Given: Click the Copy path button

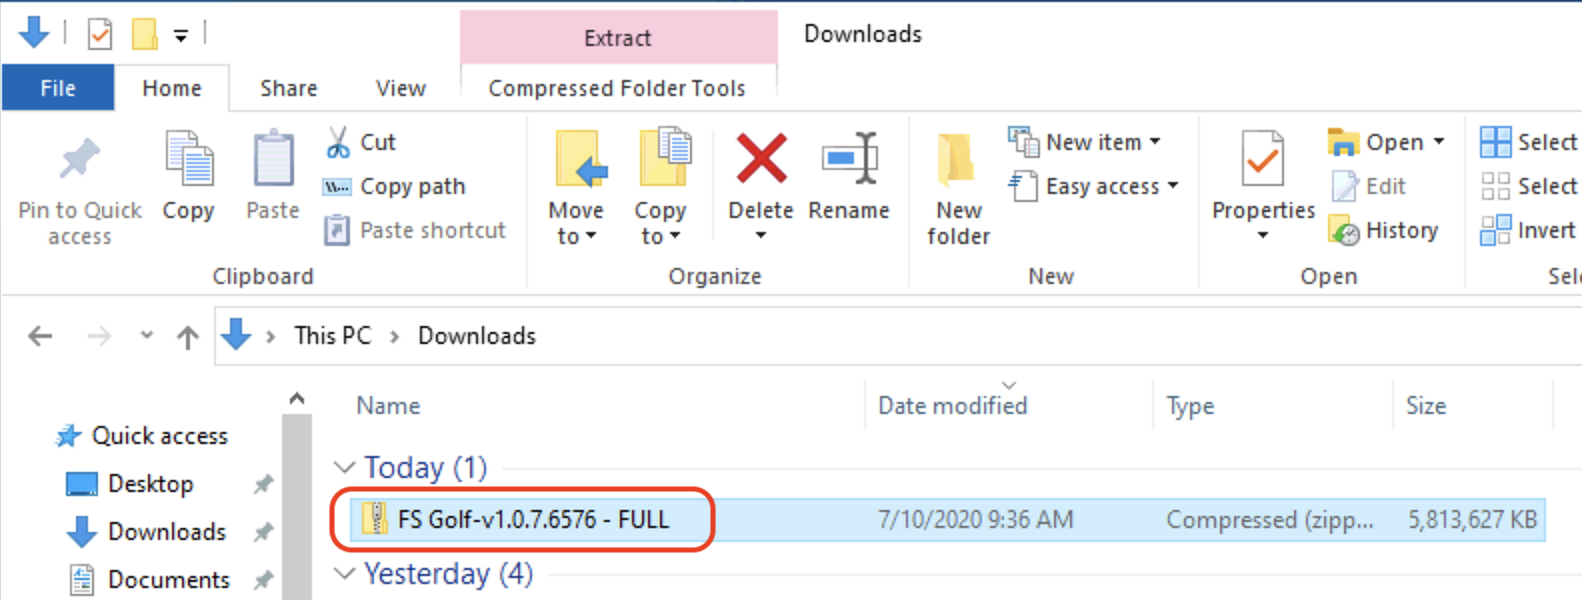Looking at the screenshot, I should coord(394,186).
